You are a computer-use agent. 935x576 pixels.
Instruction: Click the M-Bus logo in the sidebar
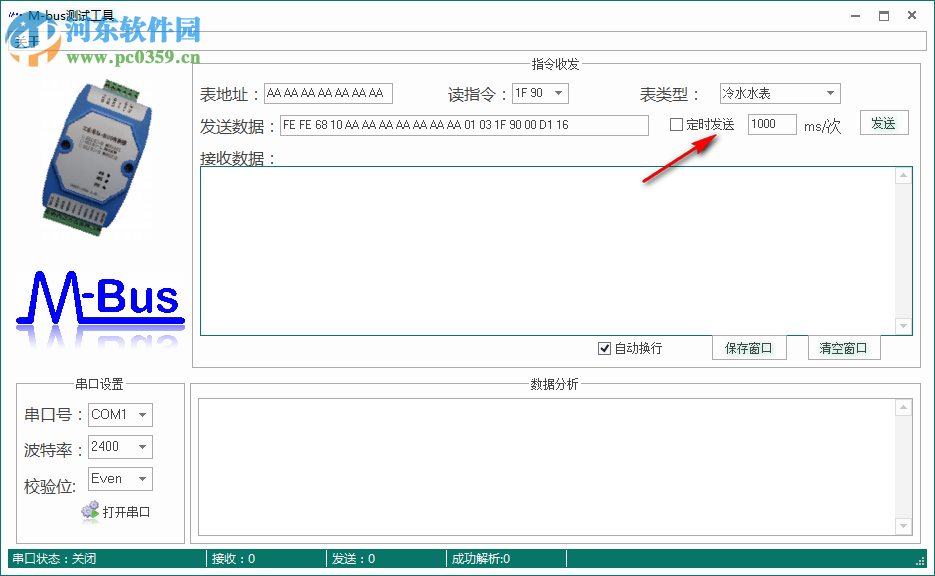(99, 295)
